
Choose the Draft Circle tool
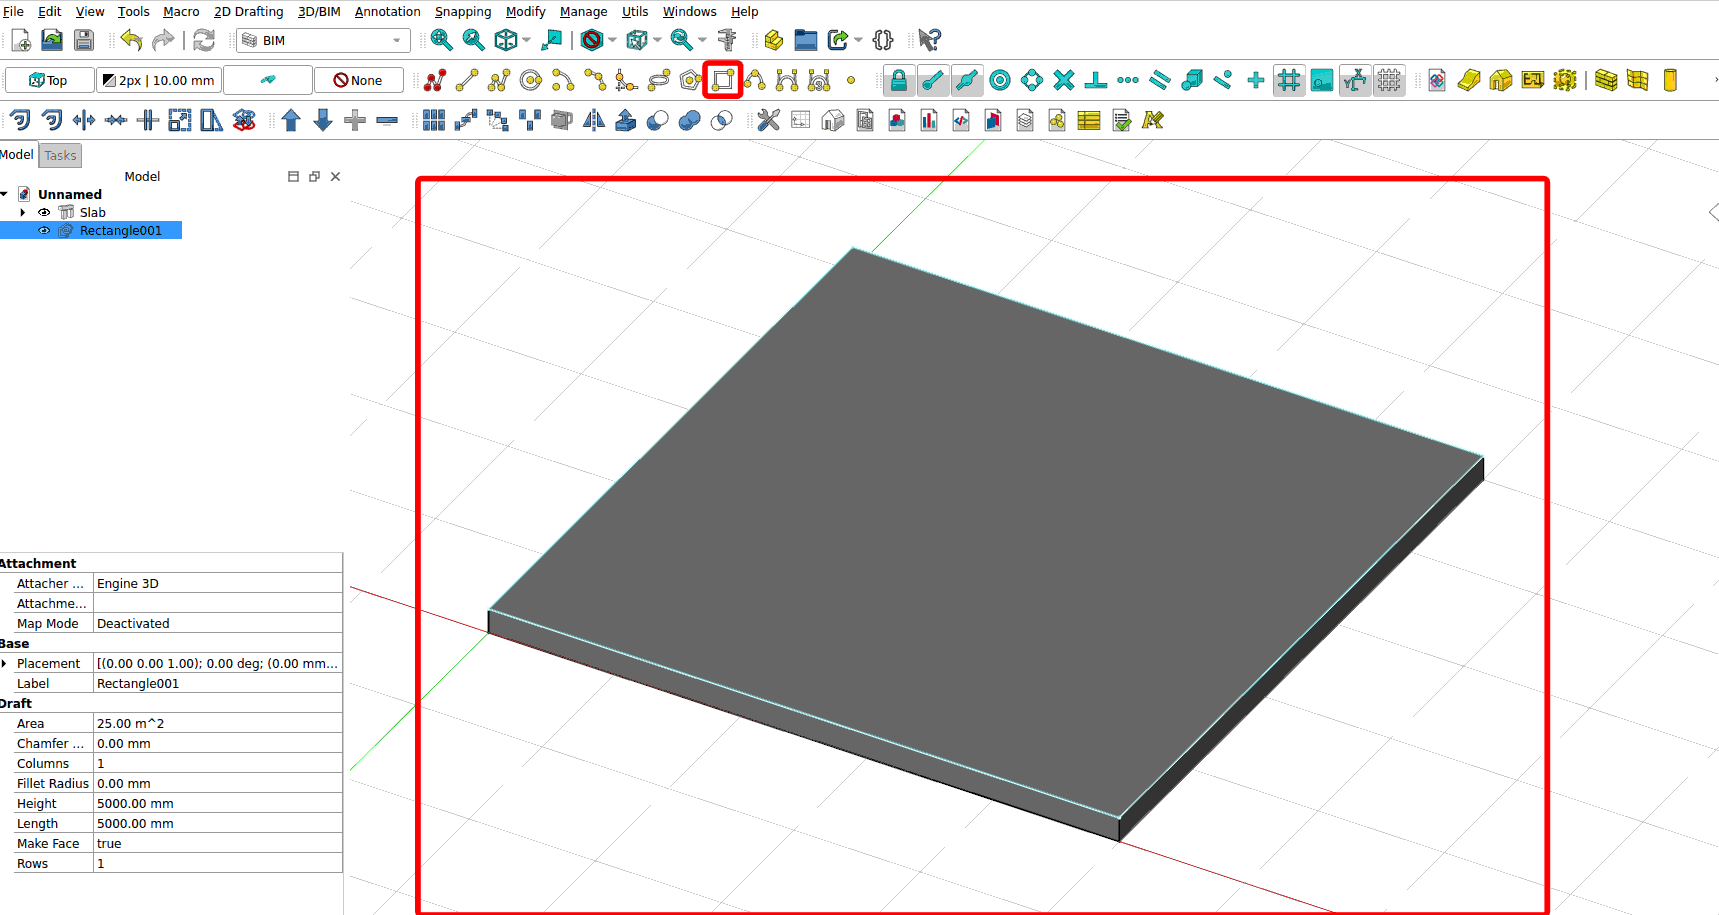(531, 80)
